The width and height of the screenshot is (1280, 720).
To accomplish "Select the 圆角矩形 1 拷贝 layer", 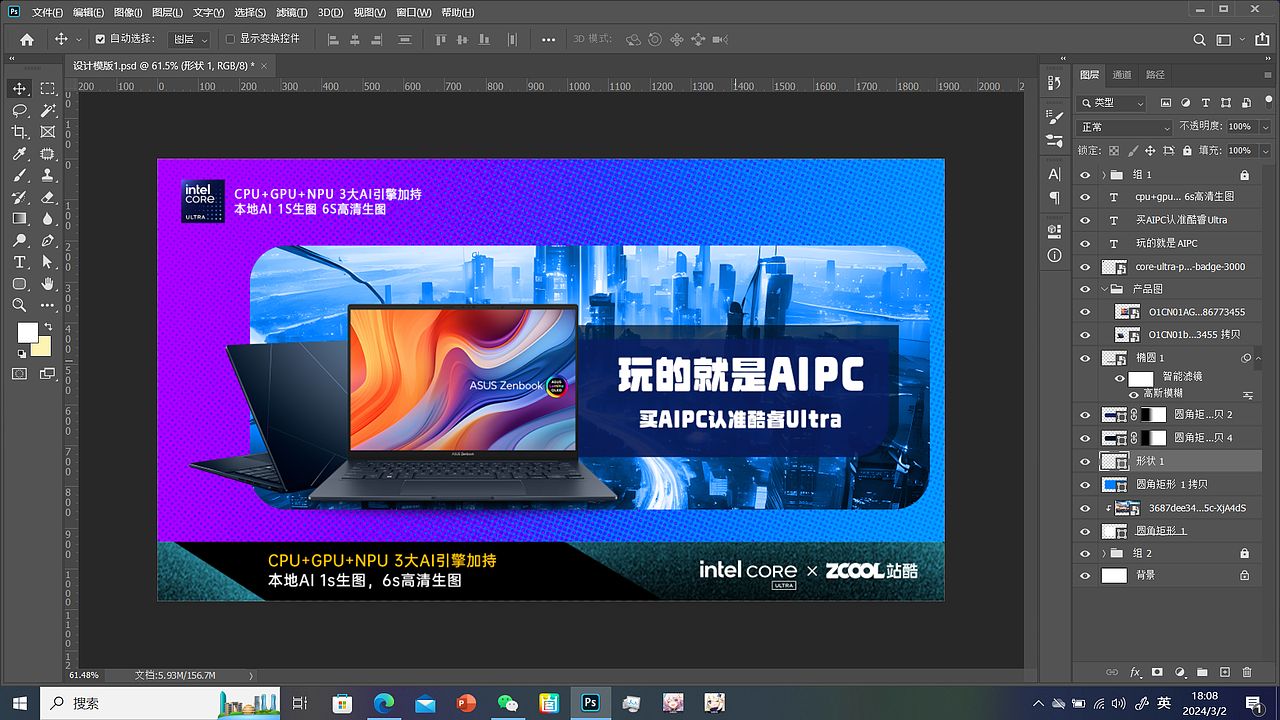I will pos(1166,484).
